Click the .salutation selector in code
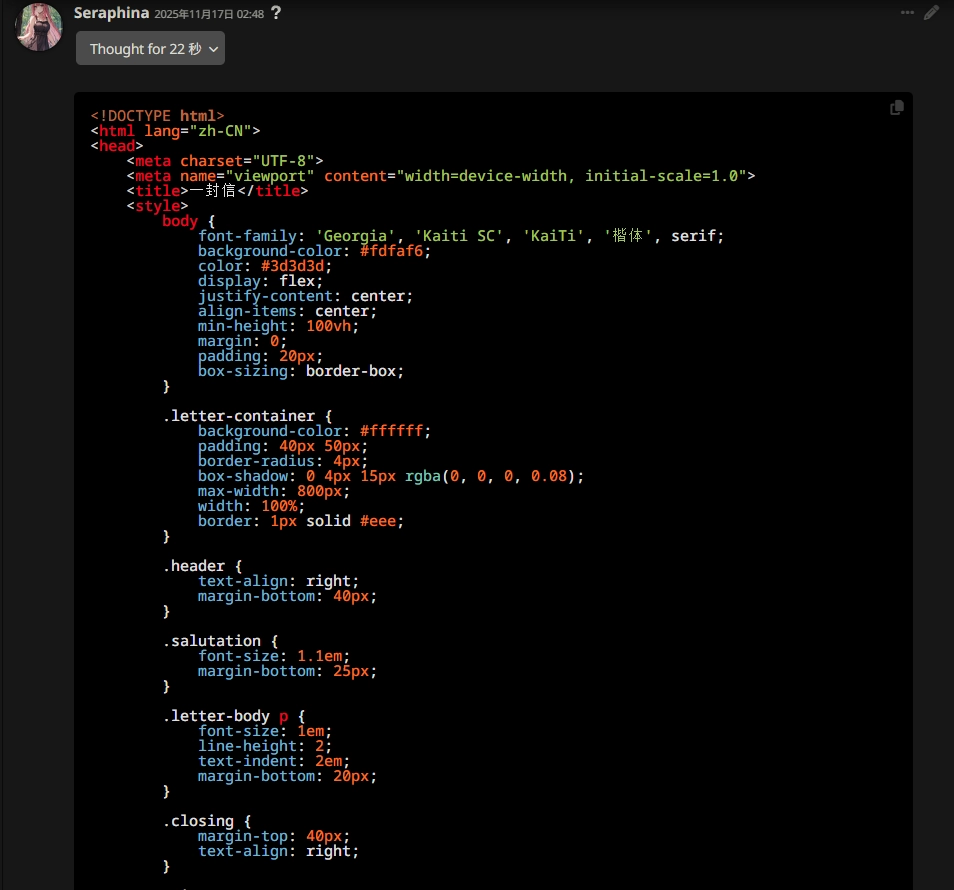 click(x=215, y=641)
